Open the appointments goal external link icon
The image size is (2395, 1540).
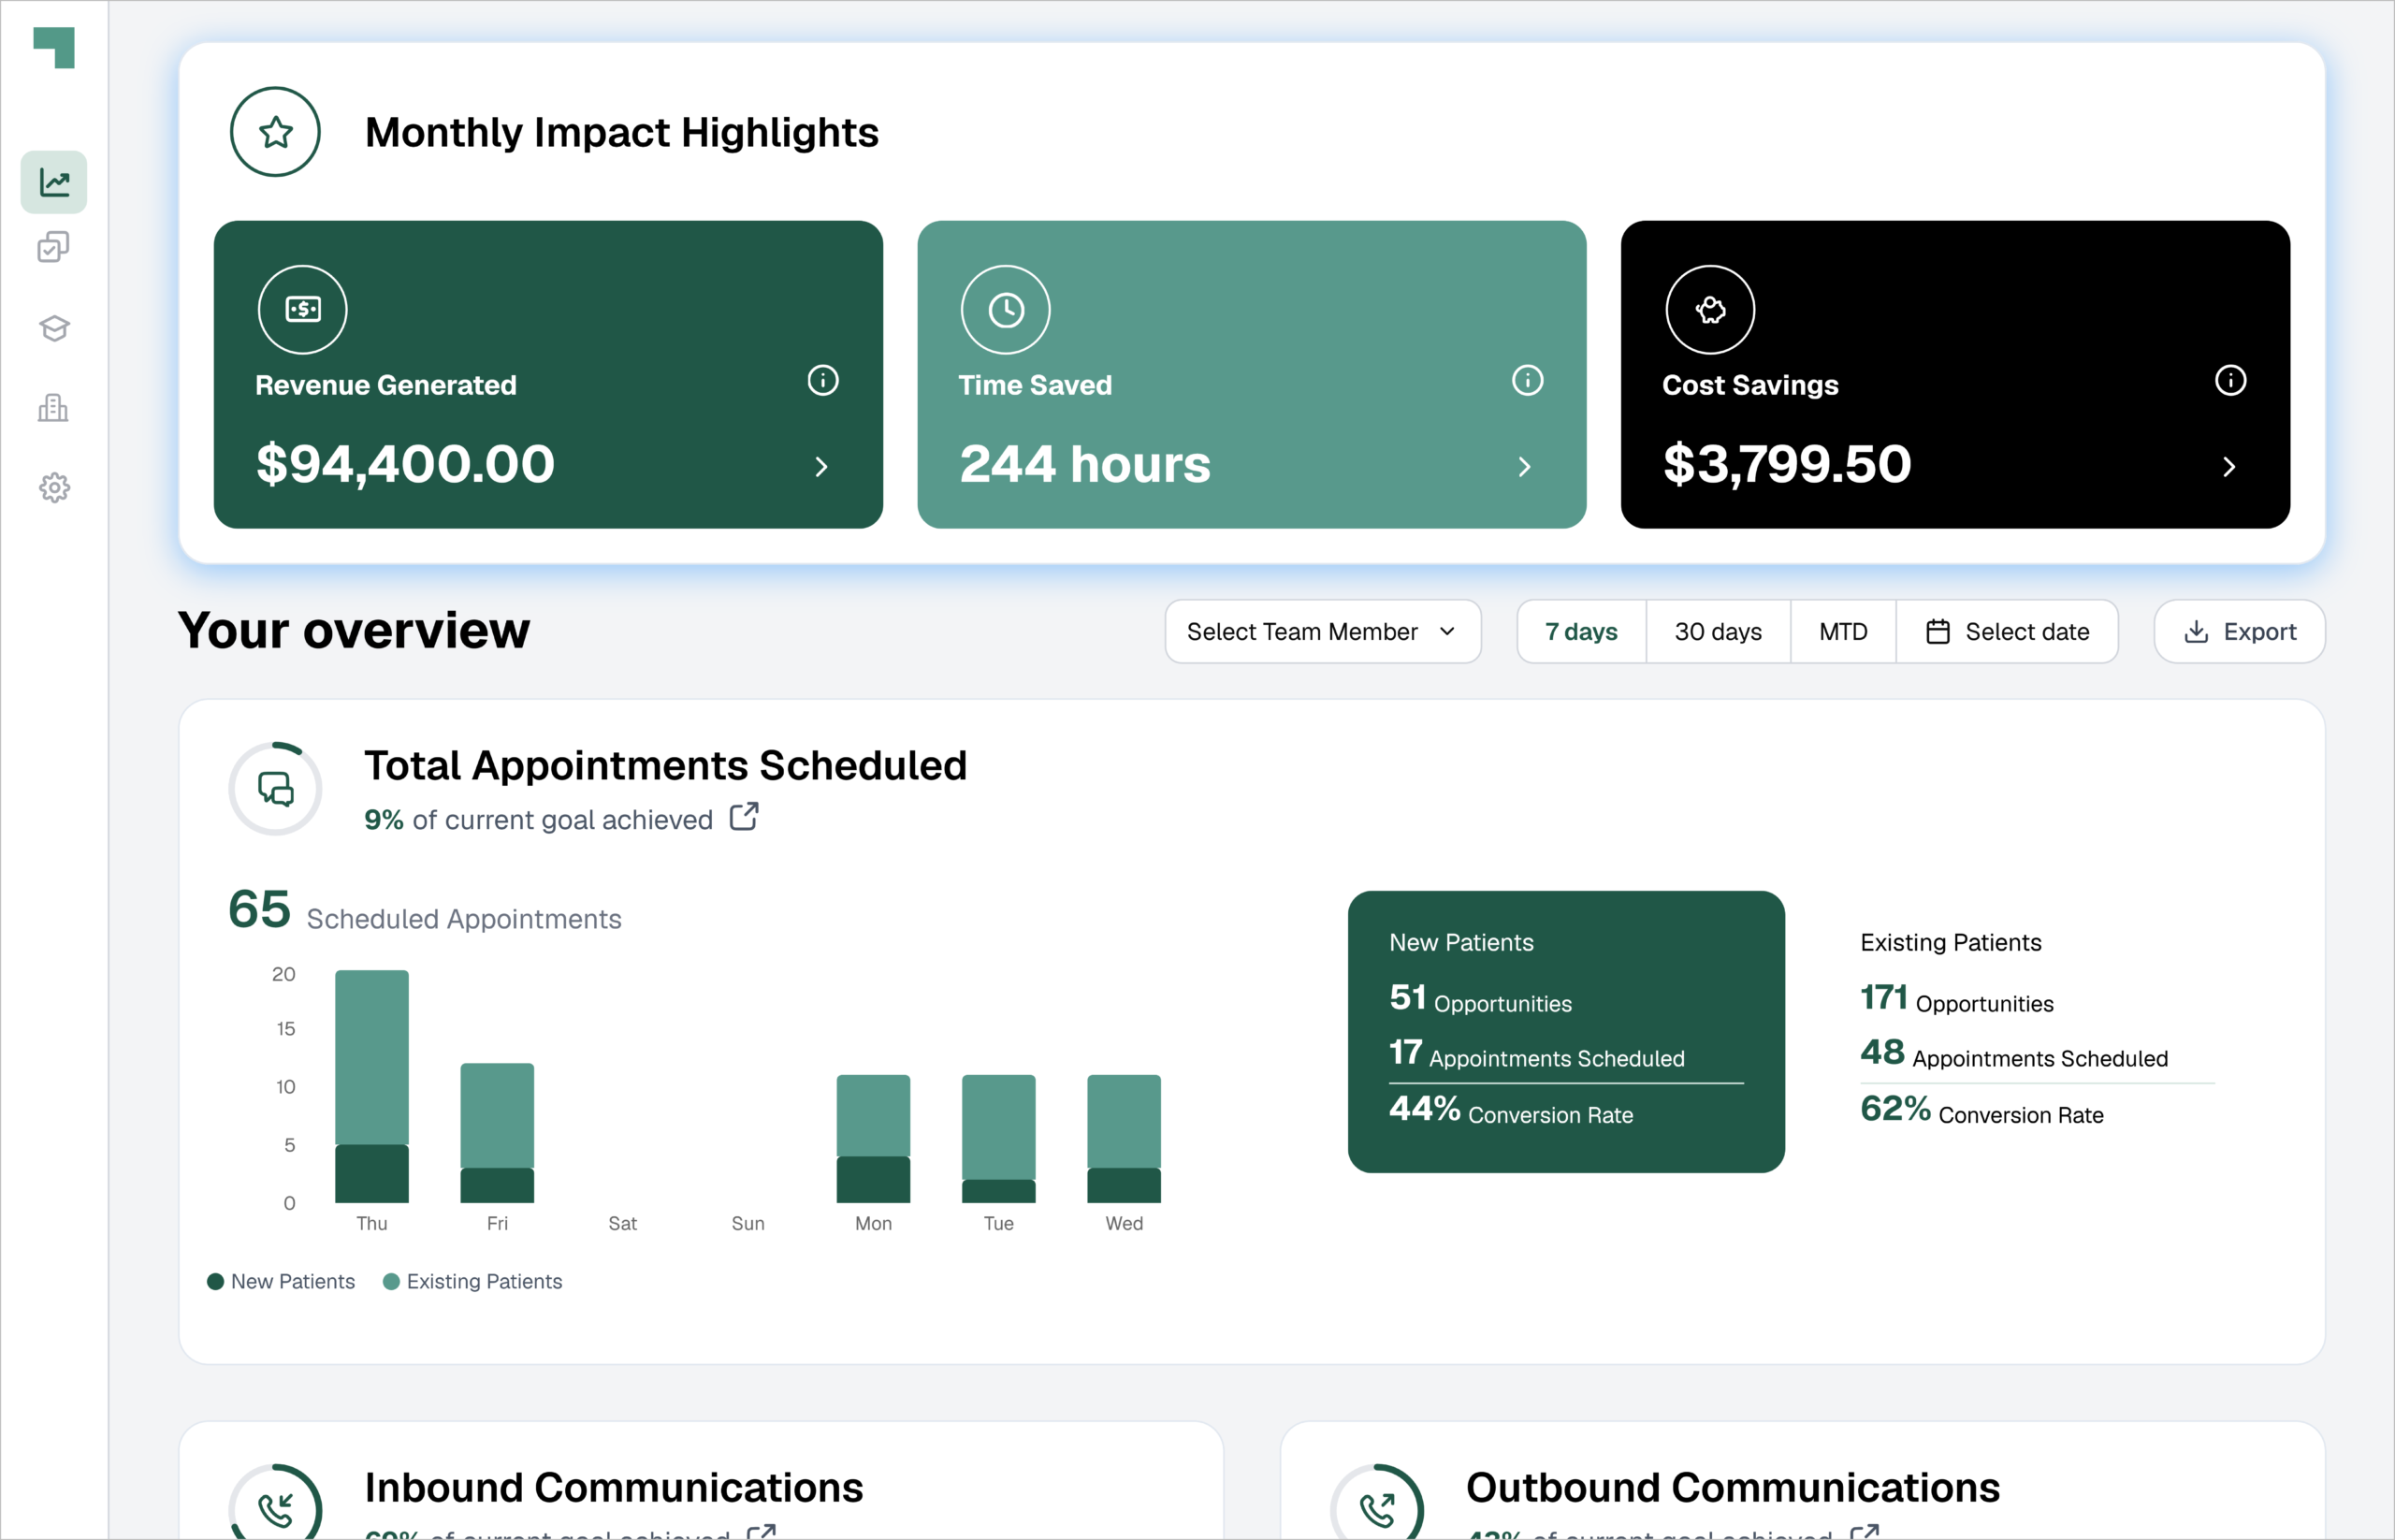[744, 817]
